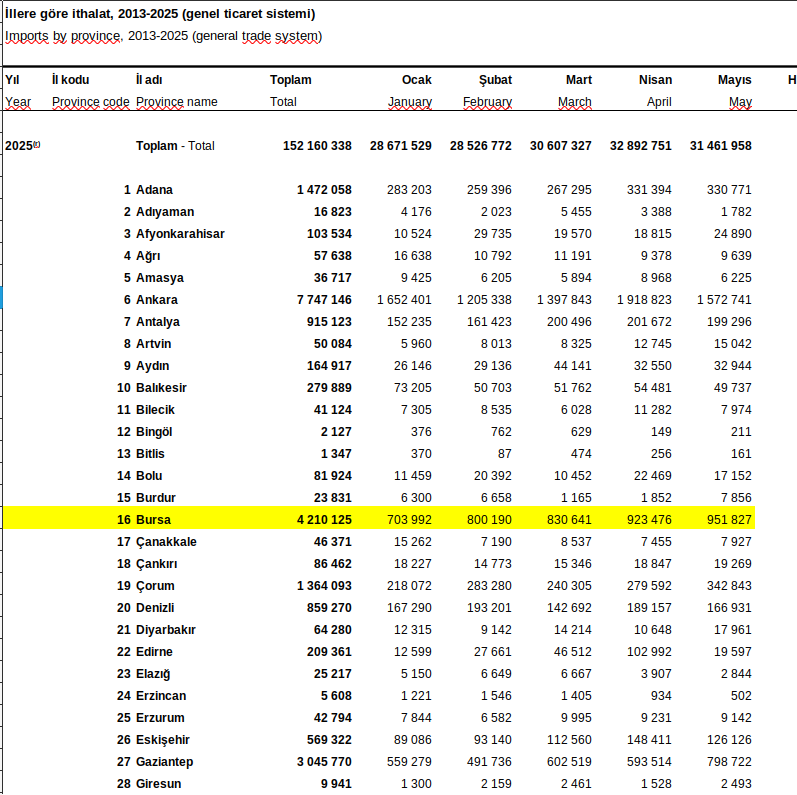The width and height of the screenshot is (797, 795).
Task: Click the "Afyonkarahisar" province name
Action: [x=180, y=234]
